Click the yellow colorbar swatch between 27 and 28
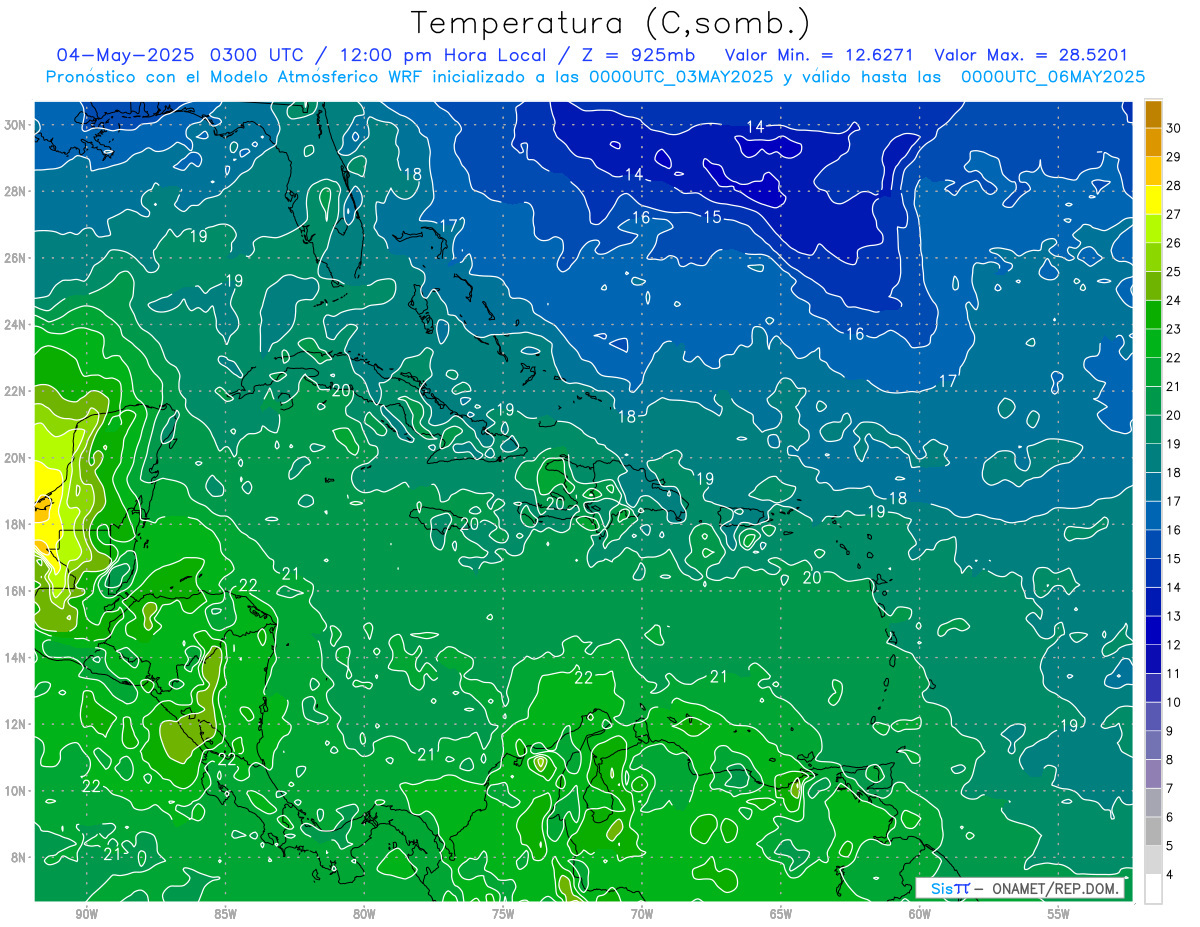The image size is (1200, 927). [x=1154, y=200]
